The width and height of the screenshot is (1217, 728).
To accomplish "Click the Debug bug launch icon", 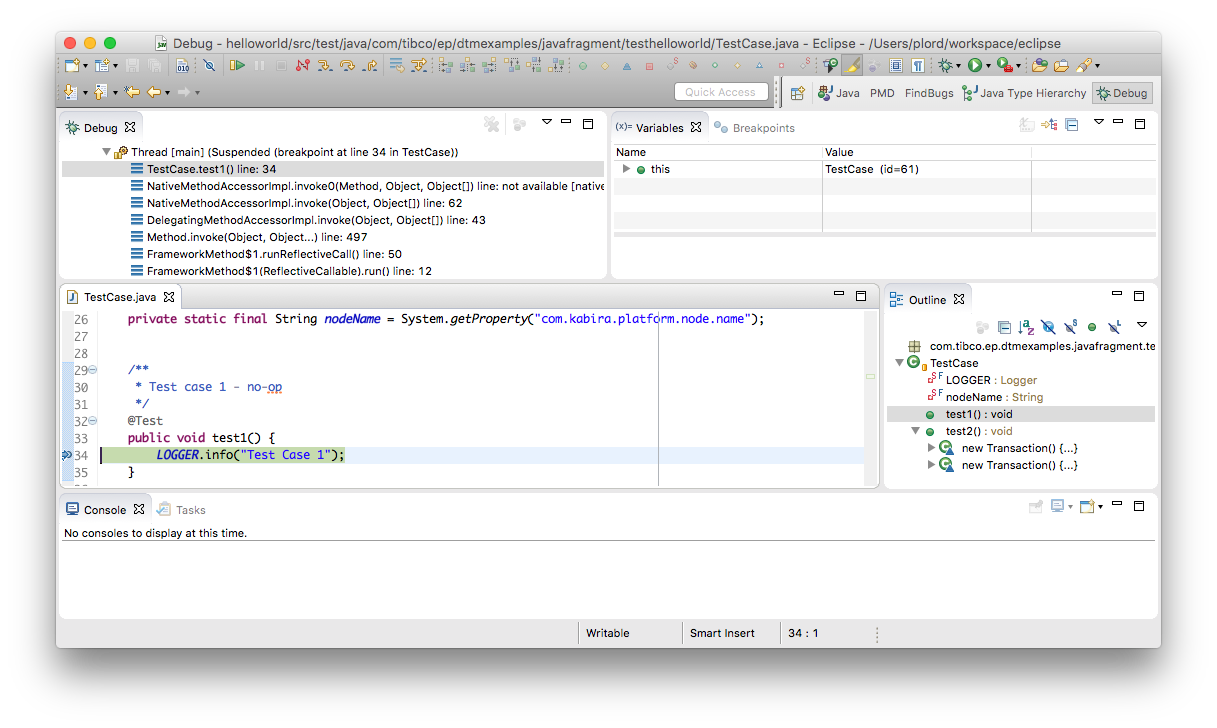I will [x=945, y=65].
